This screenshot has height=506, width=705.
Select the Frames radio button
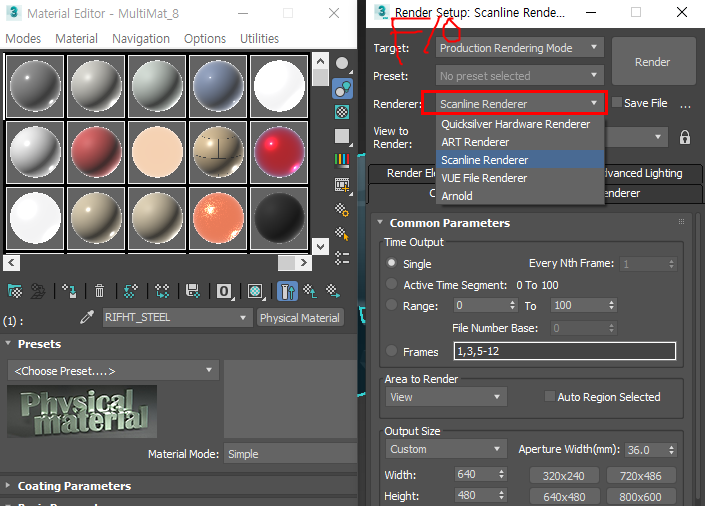pos(392,351)
